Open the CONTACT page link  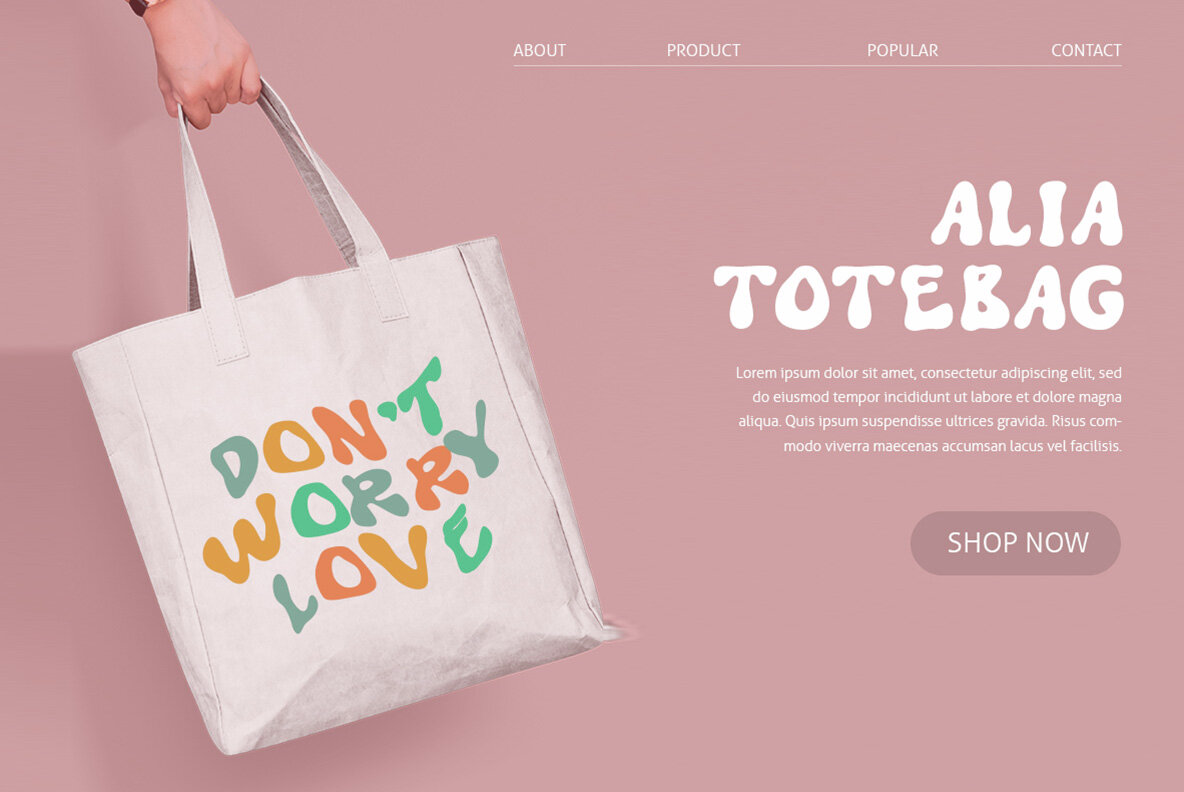tap(1086, 51)
